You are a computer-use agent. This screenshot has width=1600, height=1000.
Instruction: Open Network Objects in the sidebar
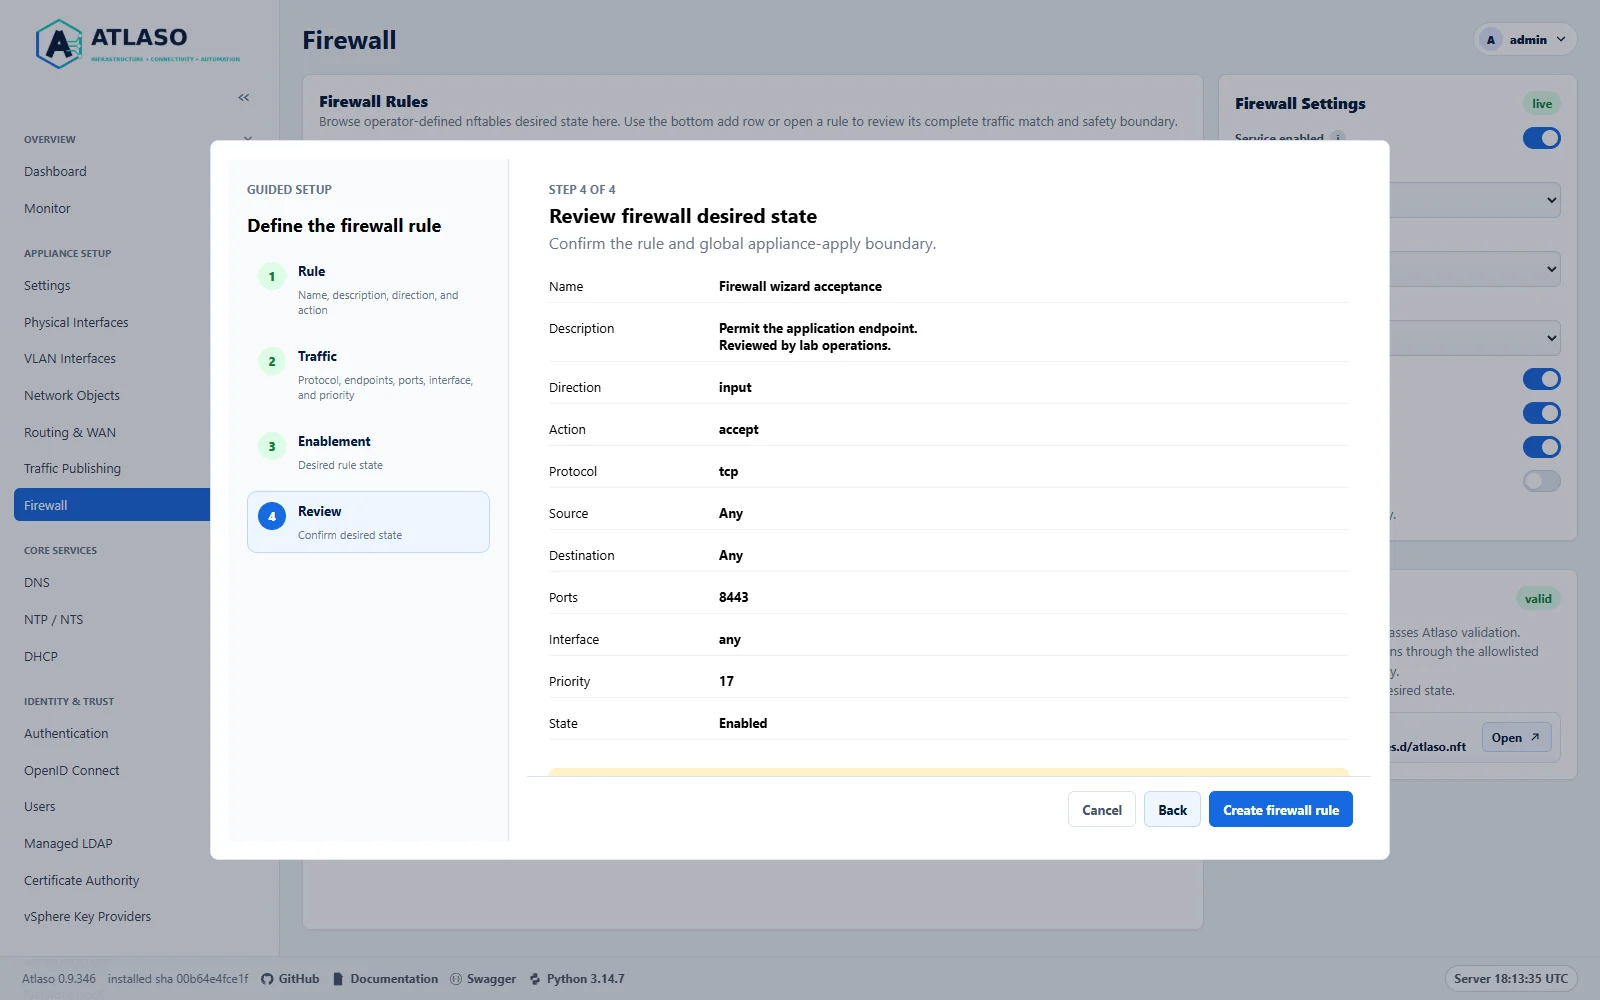pyautogui.click(x=72, y=396)
